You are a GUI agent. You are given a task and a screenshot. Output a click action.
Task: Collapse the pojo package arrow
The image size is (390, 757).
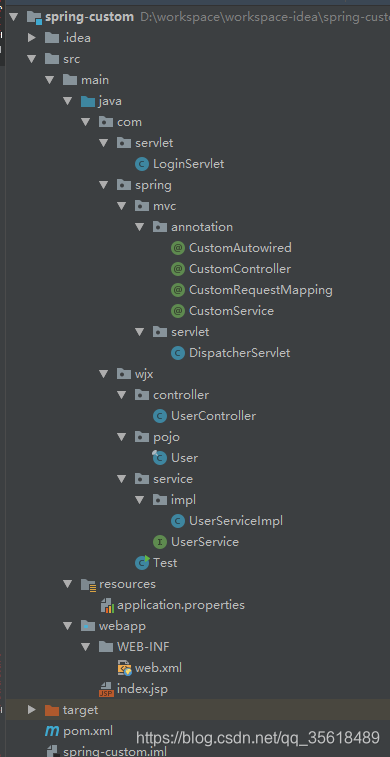(x=122, y=437)
